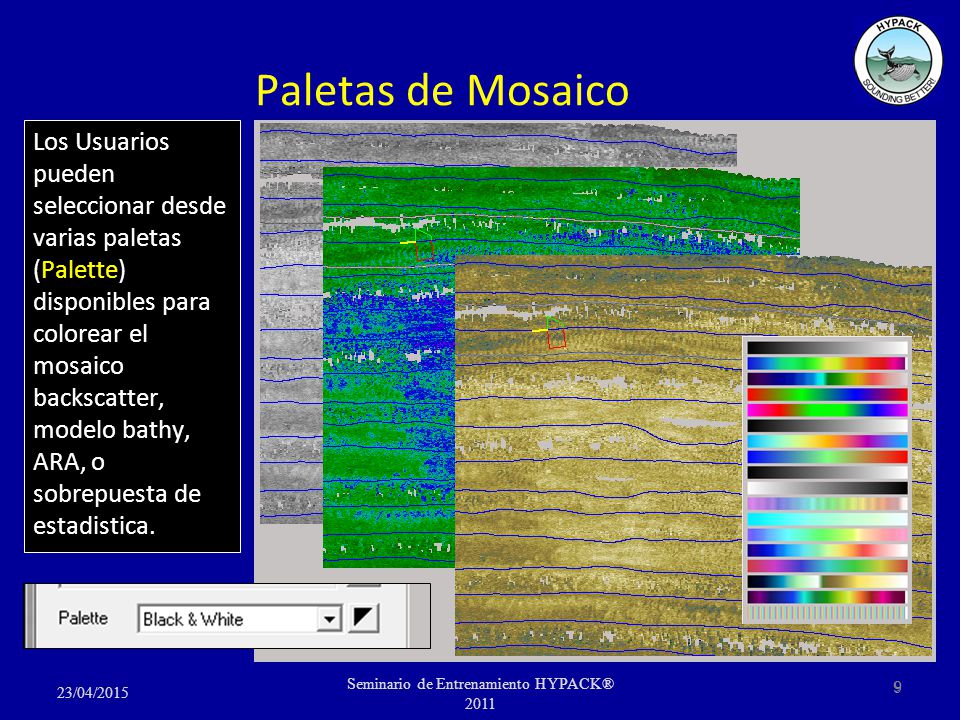Select the blue to green to red palette strip
This screenshot has height=720, width=960.
coord(827,457)
